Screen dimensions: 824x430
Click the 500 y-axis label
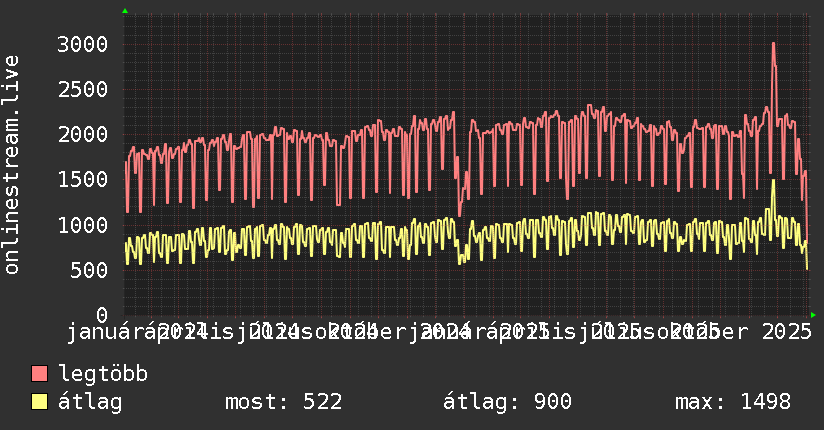click(89, 270)
